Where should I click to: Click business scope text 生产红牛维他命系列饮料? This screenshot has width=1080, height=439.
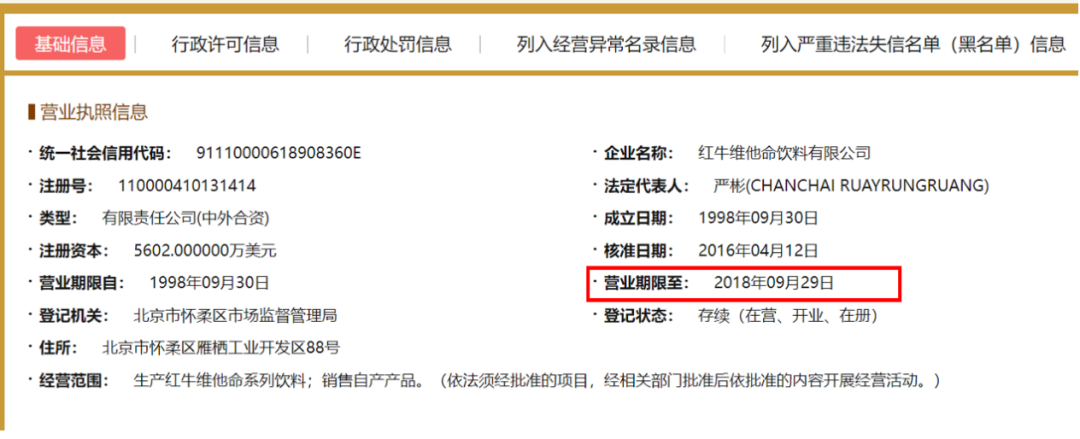(x=219, y=380)
